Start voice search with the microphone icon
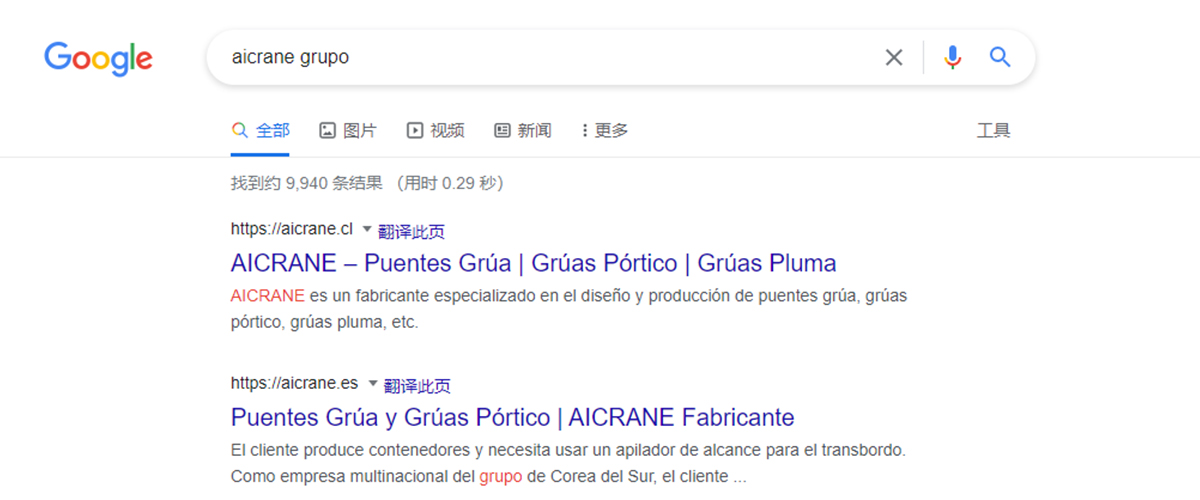Screen dimensions: 1200x500 952,57
